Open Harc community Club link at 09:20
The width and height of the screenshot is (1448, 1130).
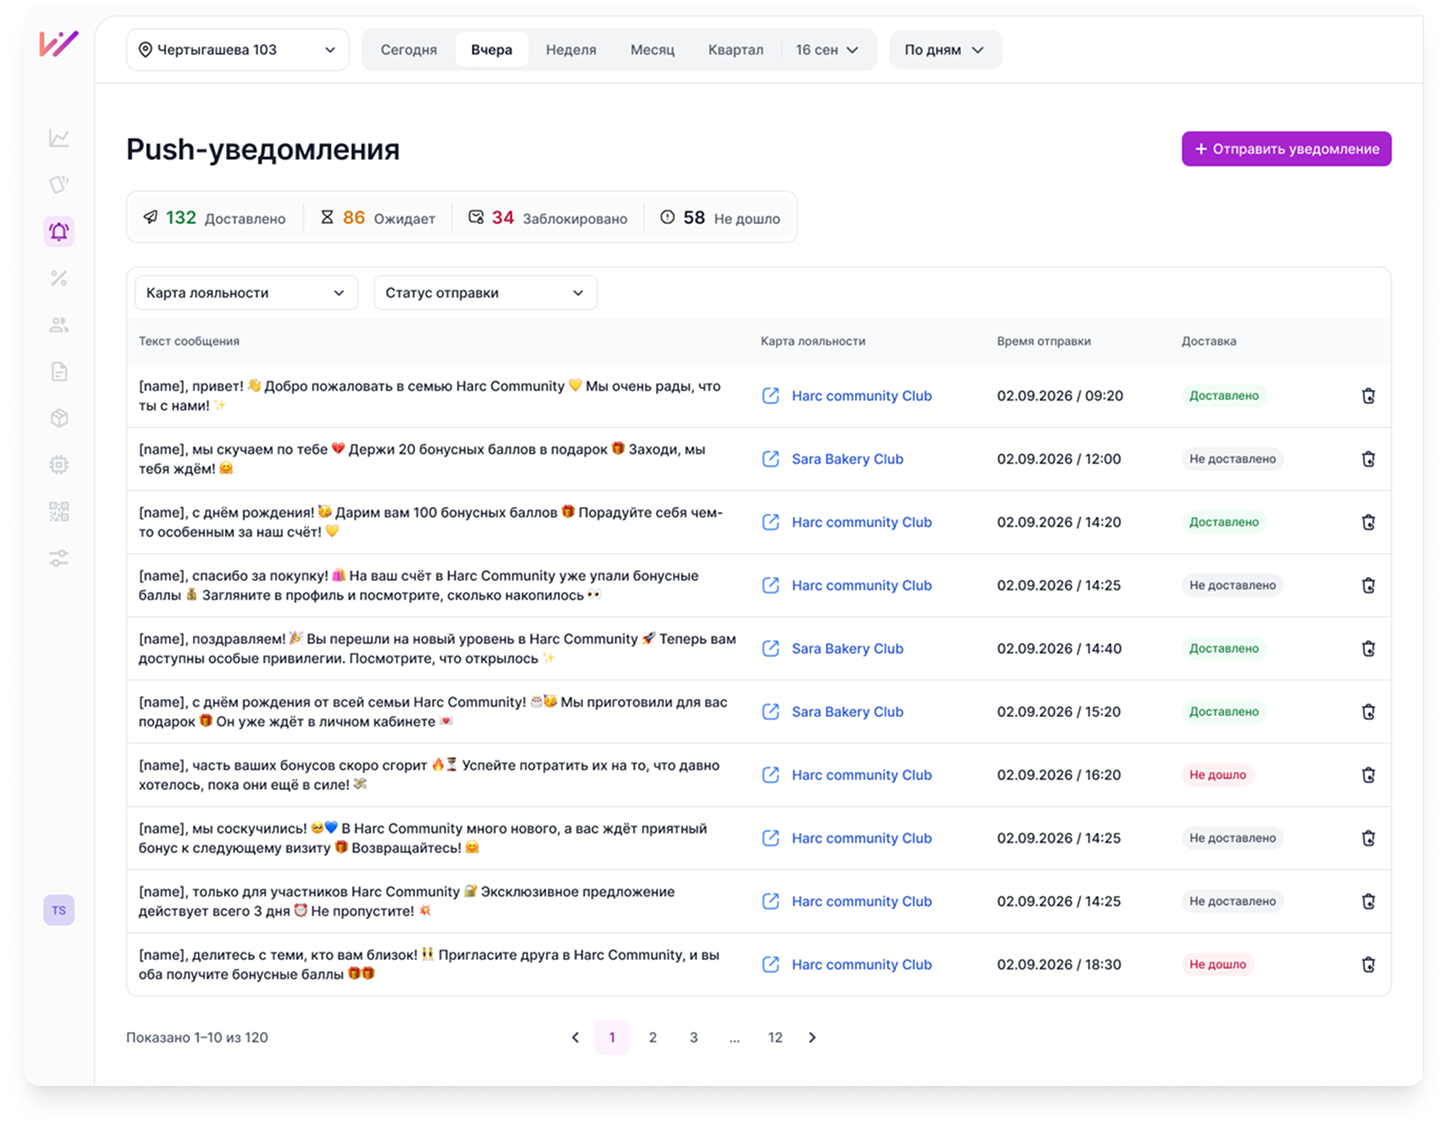tap(862, 396)
